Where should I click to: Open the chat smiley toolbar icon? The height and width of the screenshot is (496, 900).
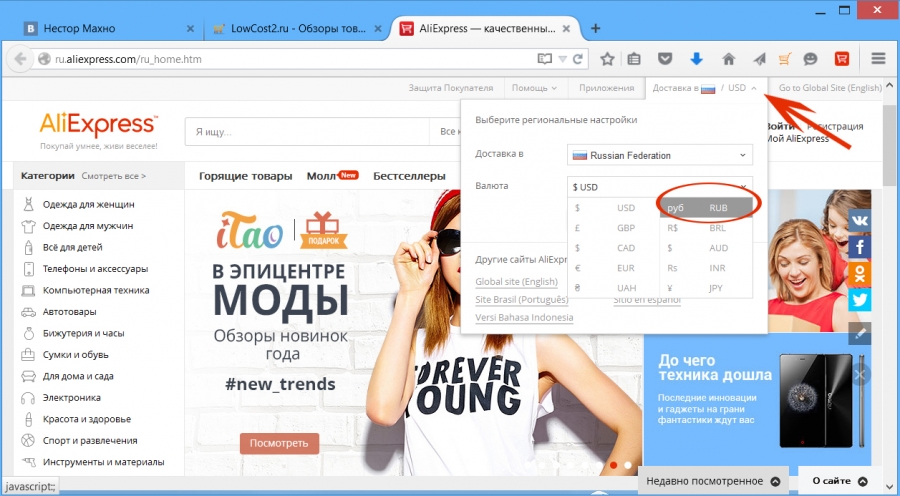810,59
